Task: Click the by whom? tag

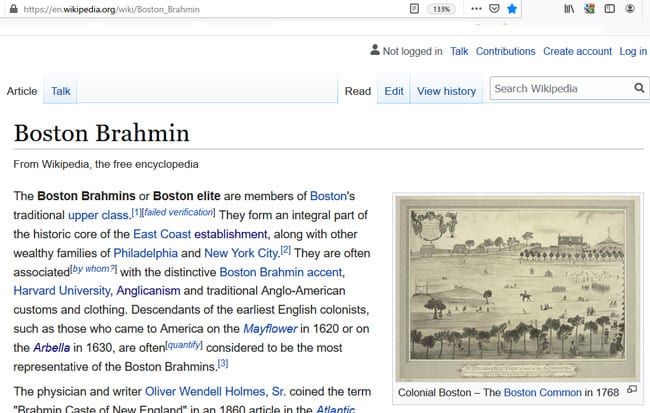Action: 94,269
